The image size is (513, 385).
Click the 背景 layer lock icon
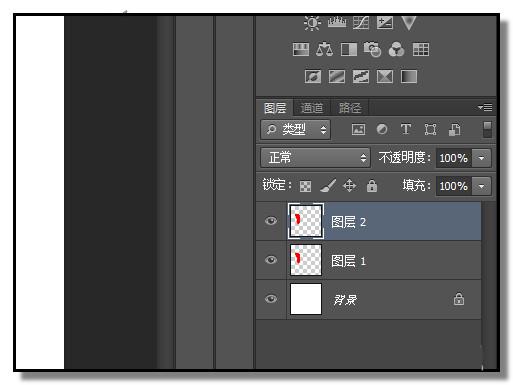(x=459, y=299)
